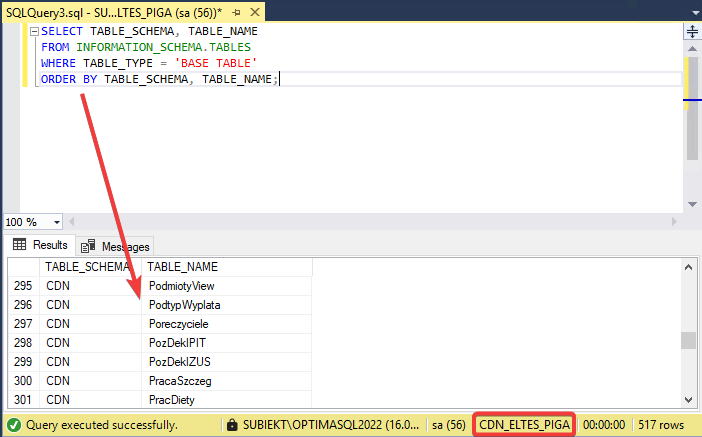Click the PozDeklZUS cell
The height and width of the screenshot is (437, 702).
(x=227, y=362)
